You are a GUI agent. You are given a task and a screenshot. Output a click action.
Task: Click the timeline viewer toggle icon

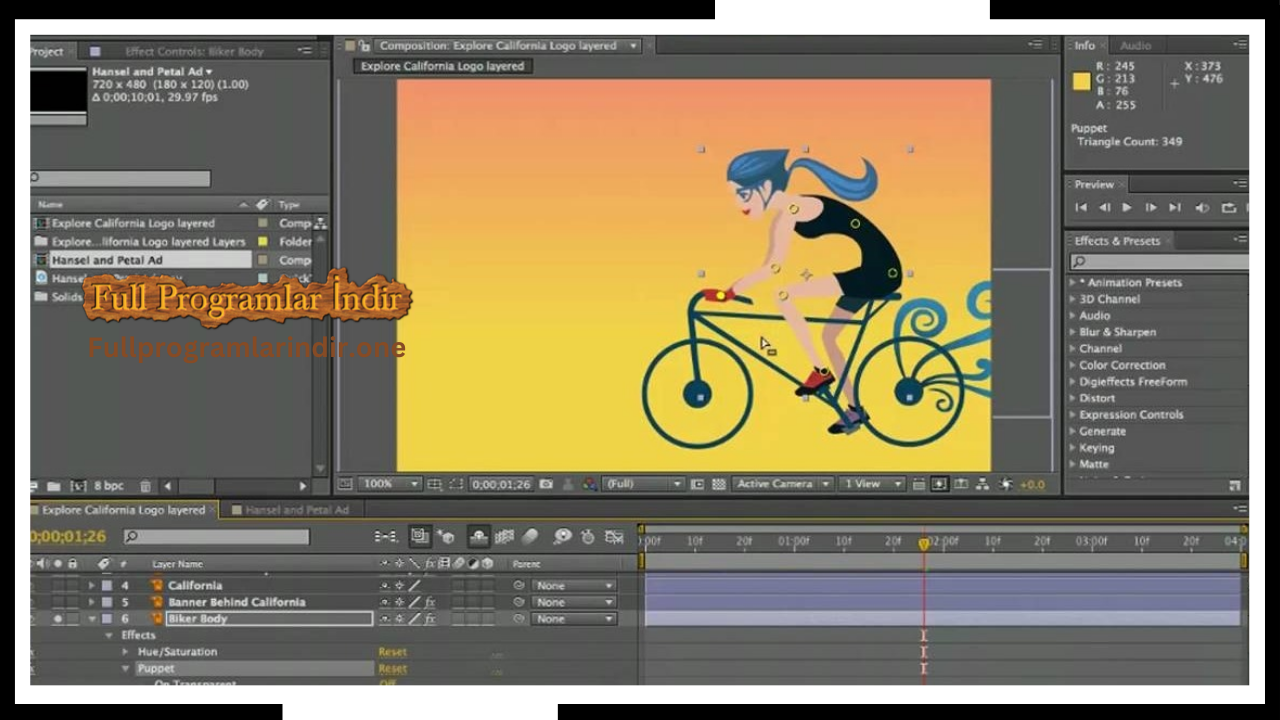pyautogui.click(x=960, y=484)
